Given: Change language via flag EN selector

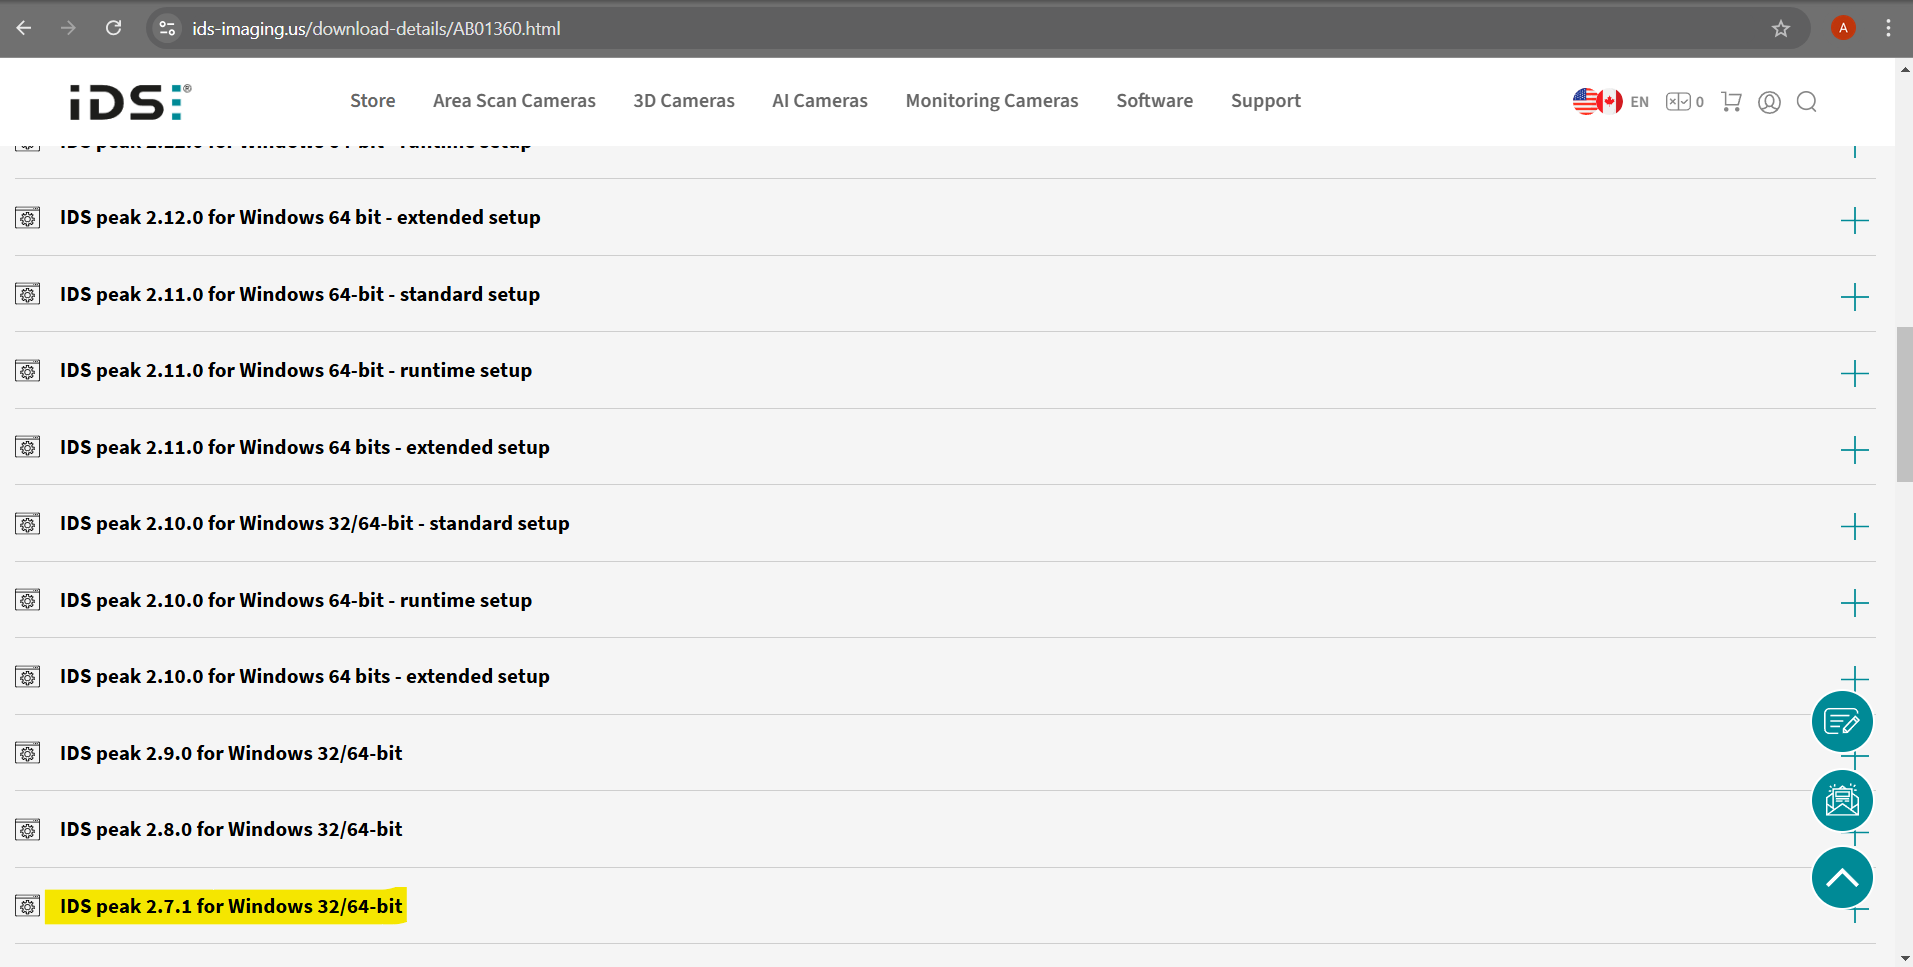Looking at the screenshot, I should click(x=1610, y=102).
